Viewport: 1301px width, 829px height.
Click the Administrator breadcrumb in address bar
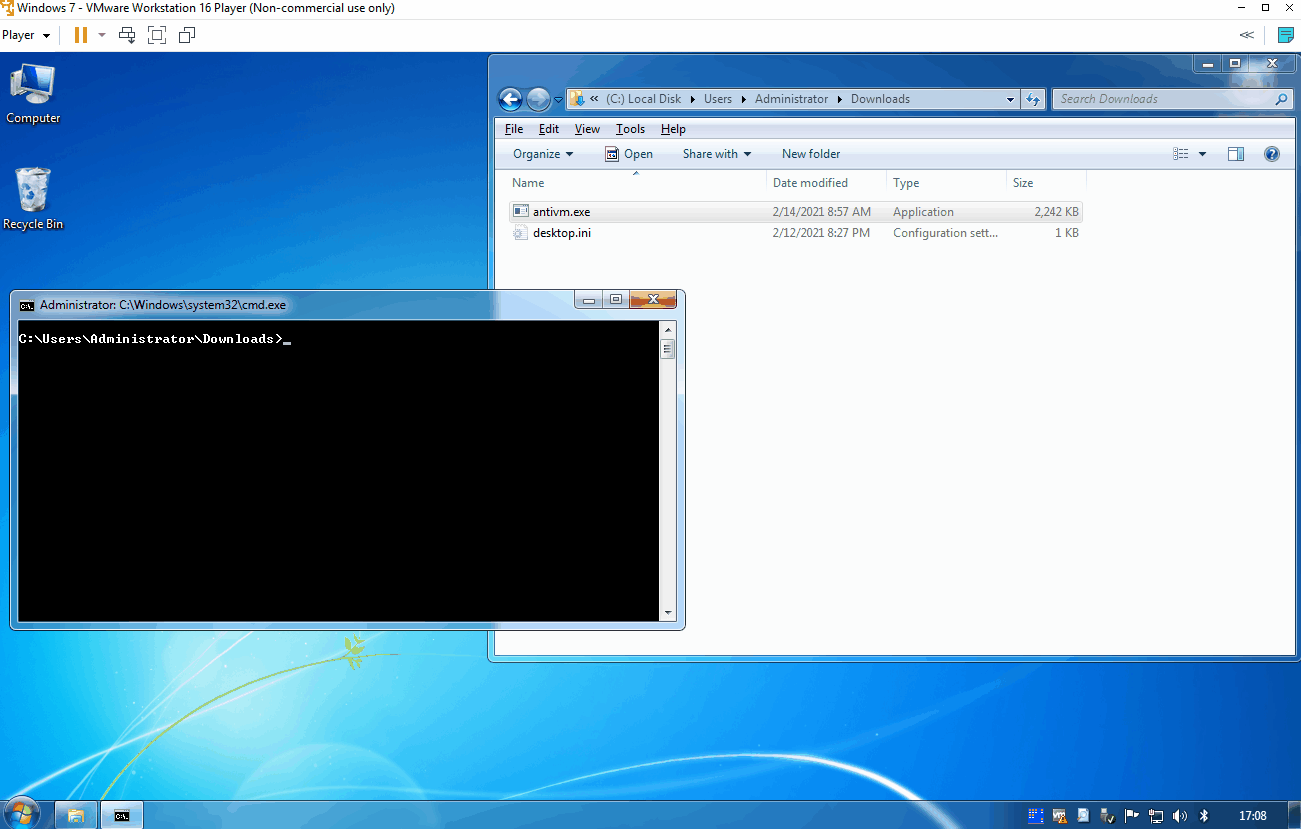point(791,99)
